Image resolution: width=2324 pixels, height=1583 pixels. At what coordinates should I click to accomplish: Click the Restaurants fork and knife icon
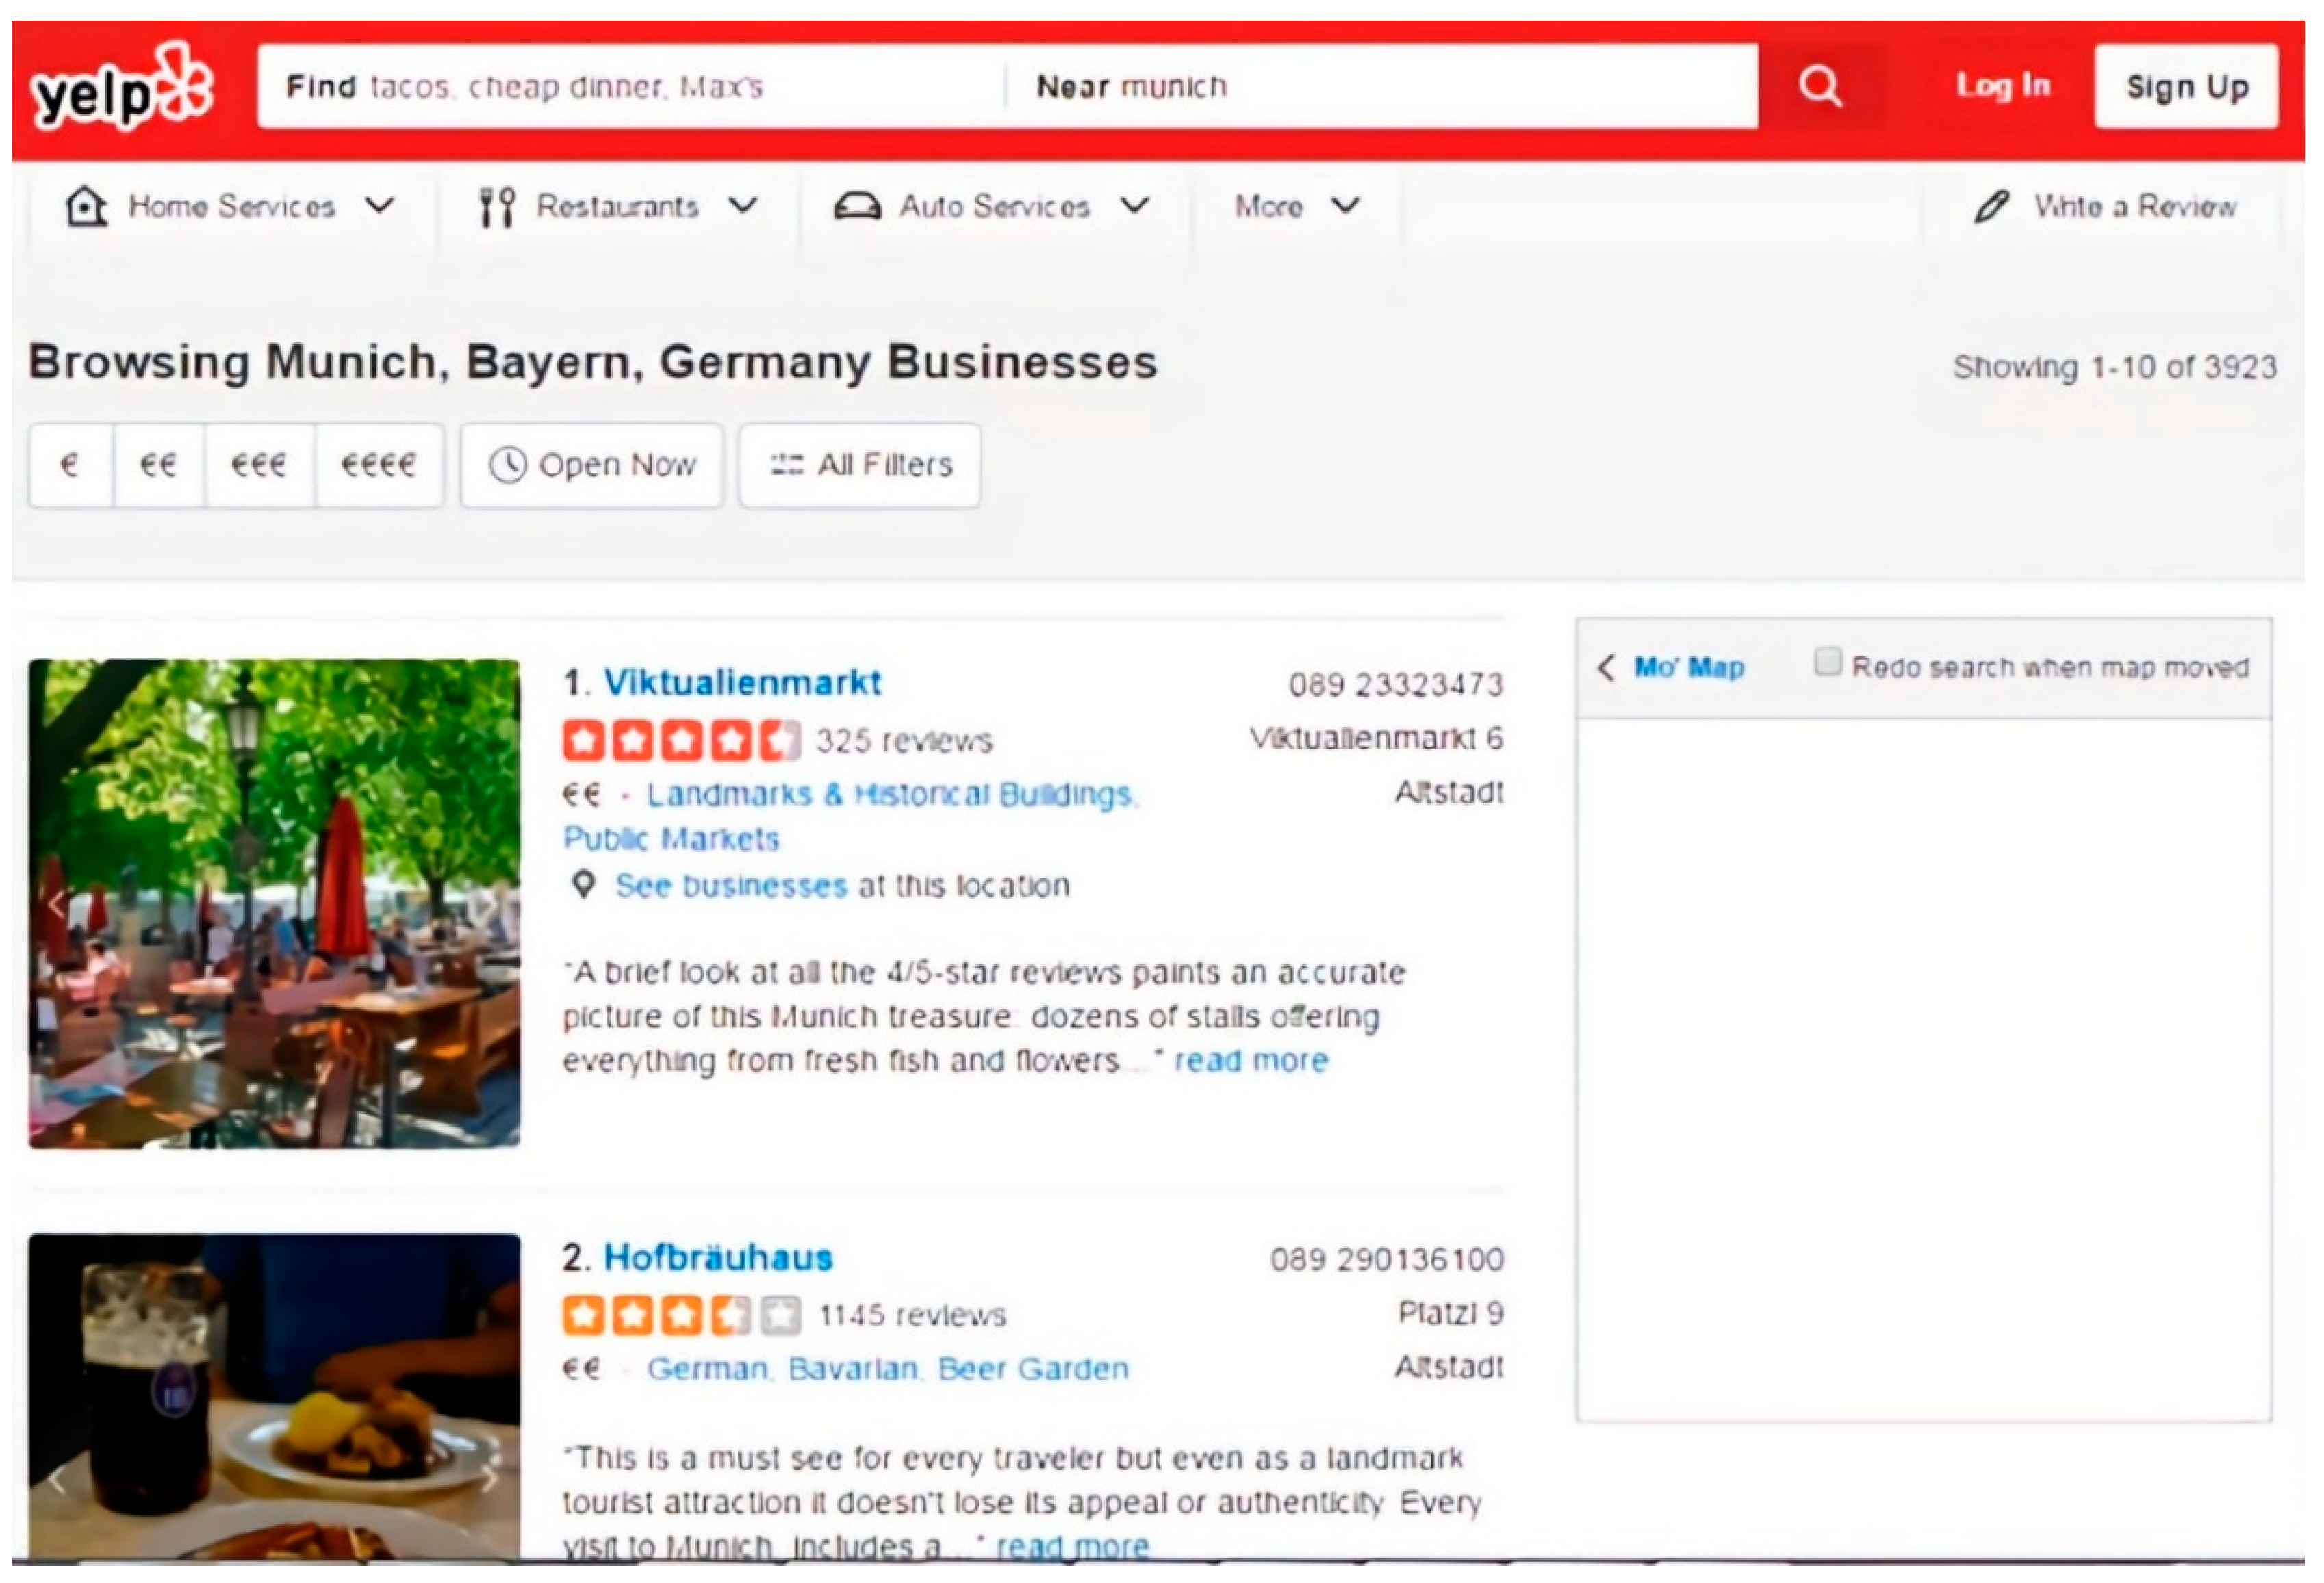point(497,207)
